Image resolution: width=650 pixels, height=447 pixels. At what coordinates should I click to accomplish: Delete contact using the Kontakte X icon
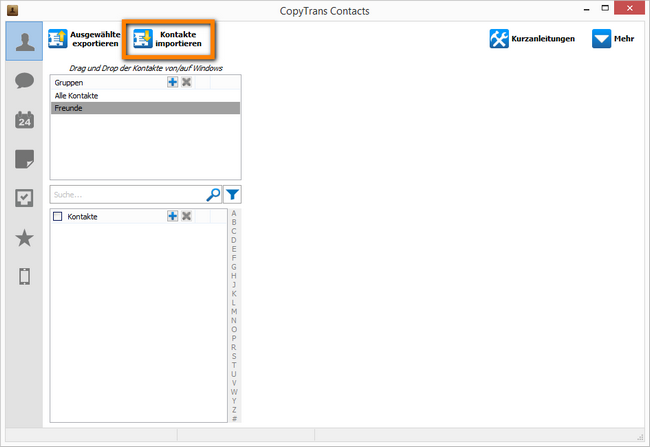pyautogui.click(x=187, y=216)
